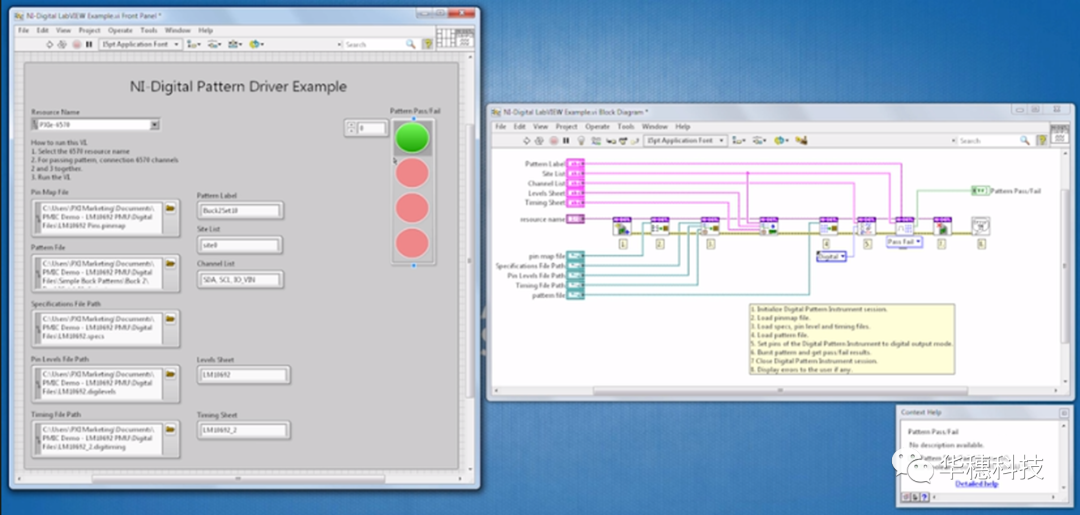Select Pattern Pass/Fail indicator terminal
The image size is (1080, 515).
pyautogui.click(x=980, y=191)
